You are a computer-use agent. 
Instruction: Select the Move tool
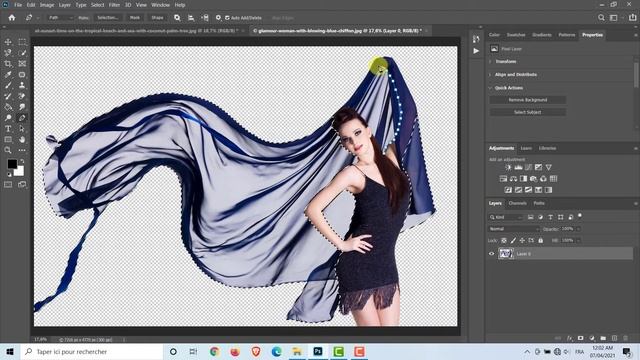click(x=8, y=42)
